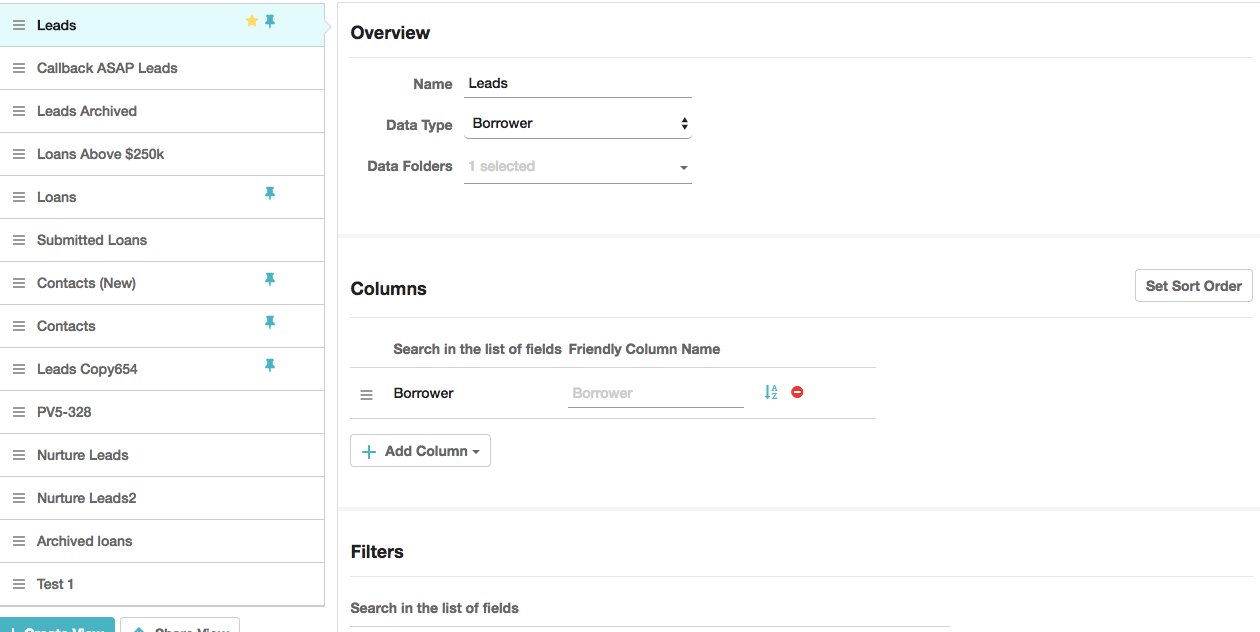Click drag handle icon beside Callback ASAP Leads
Viewport: 1260px width, 632px height.
click(19, 68)
